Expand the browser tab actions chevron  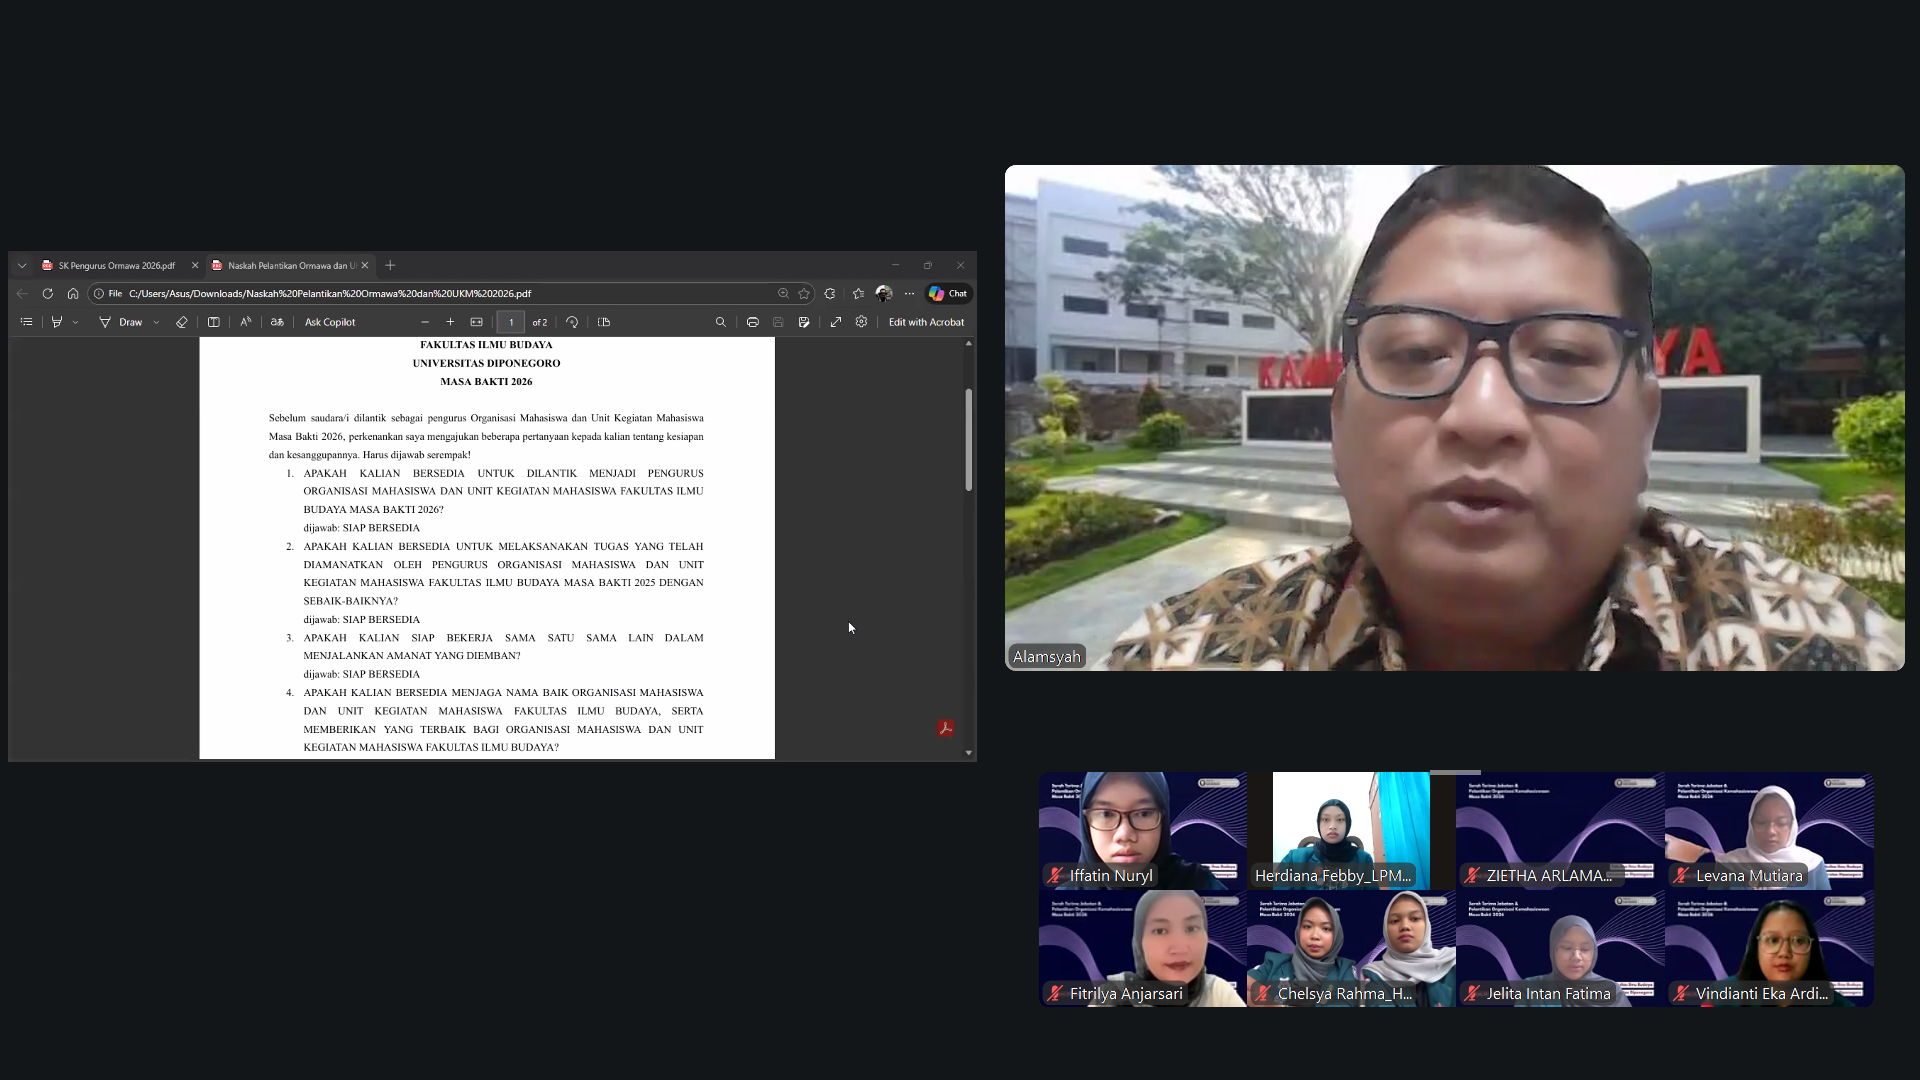[x=21, y=265]
